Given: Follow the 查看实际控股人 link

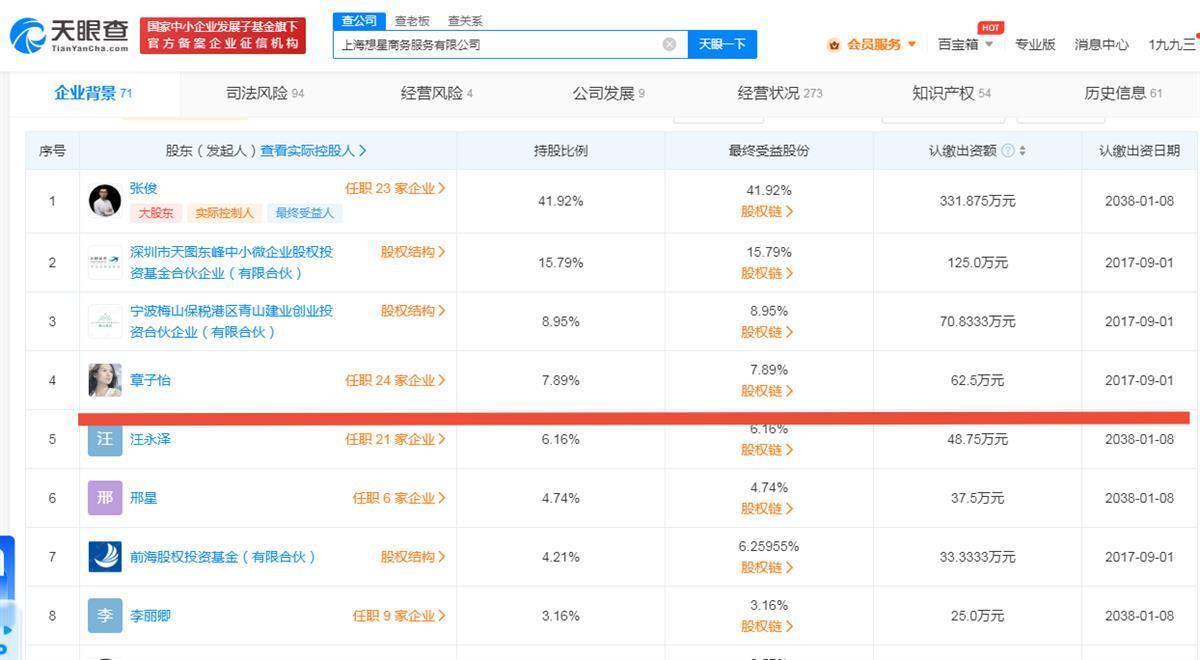Looking at the screenshot, I should coord(313,151).
